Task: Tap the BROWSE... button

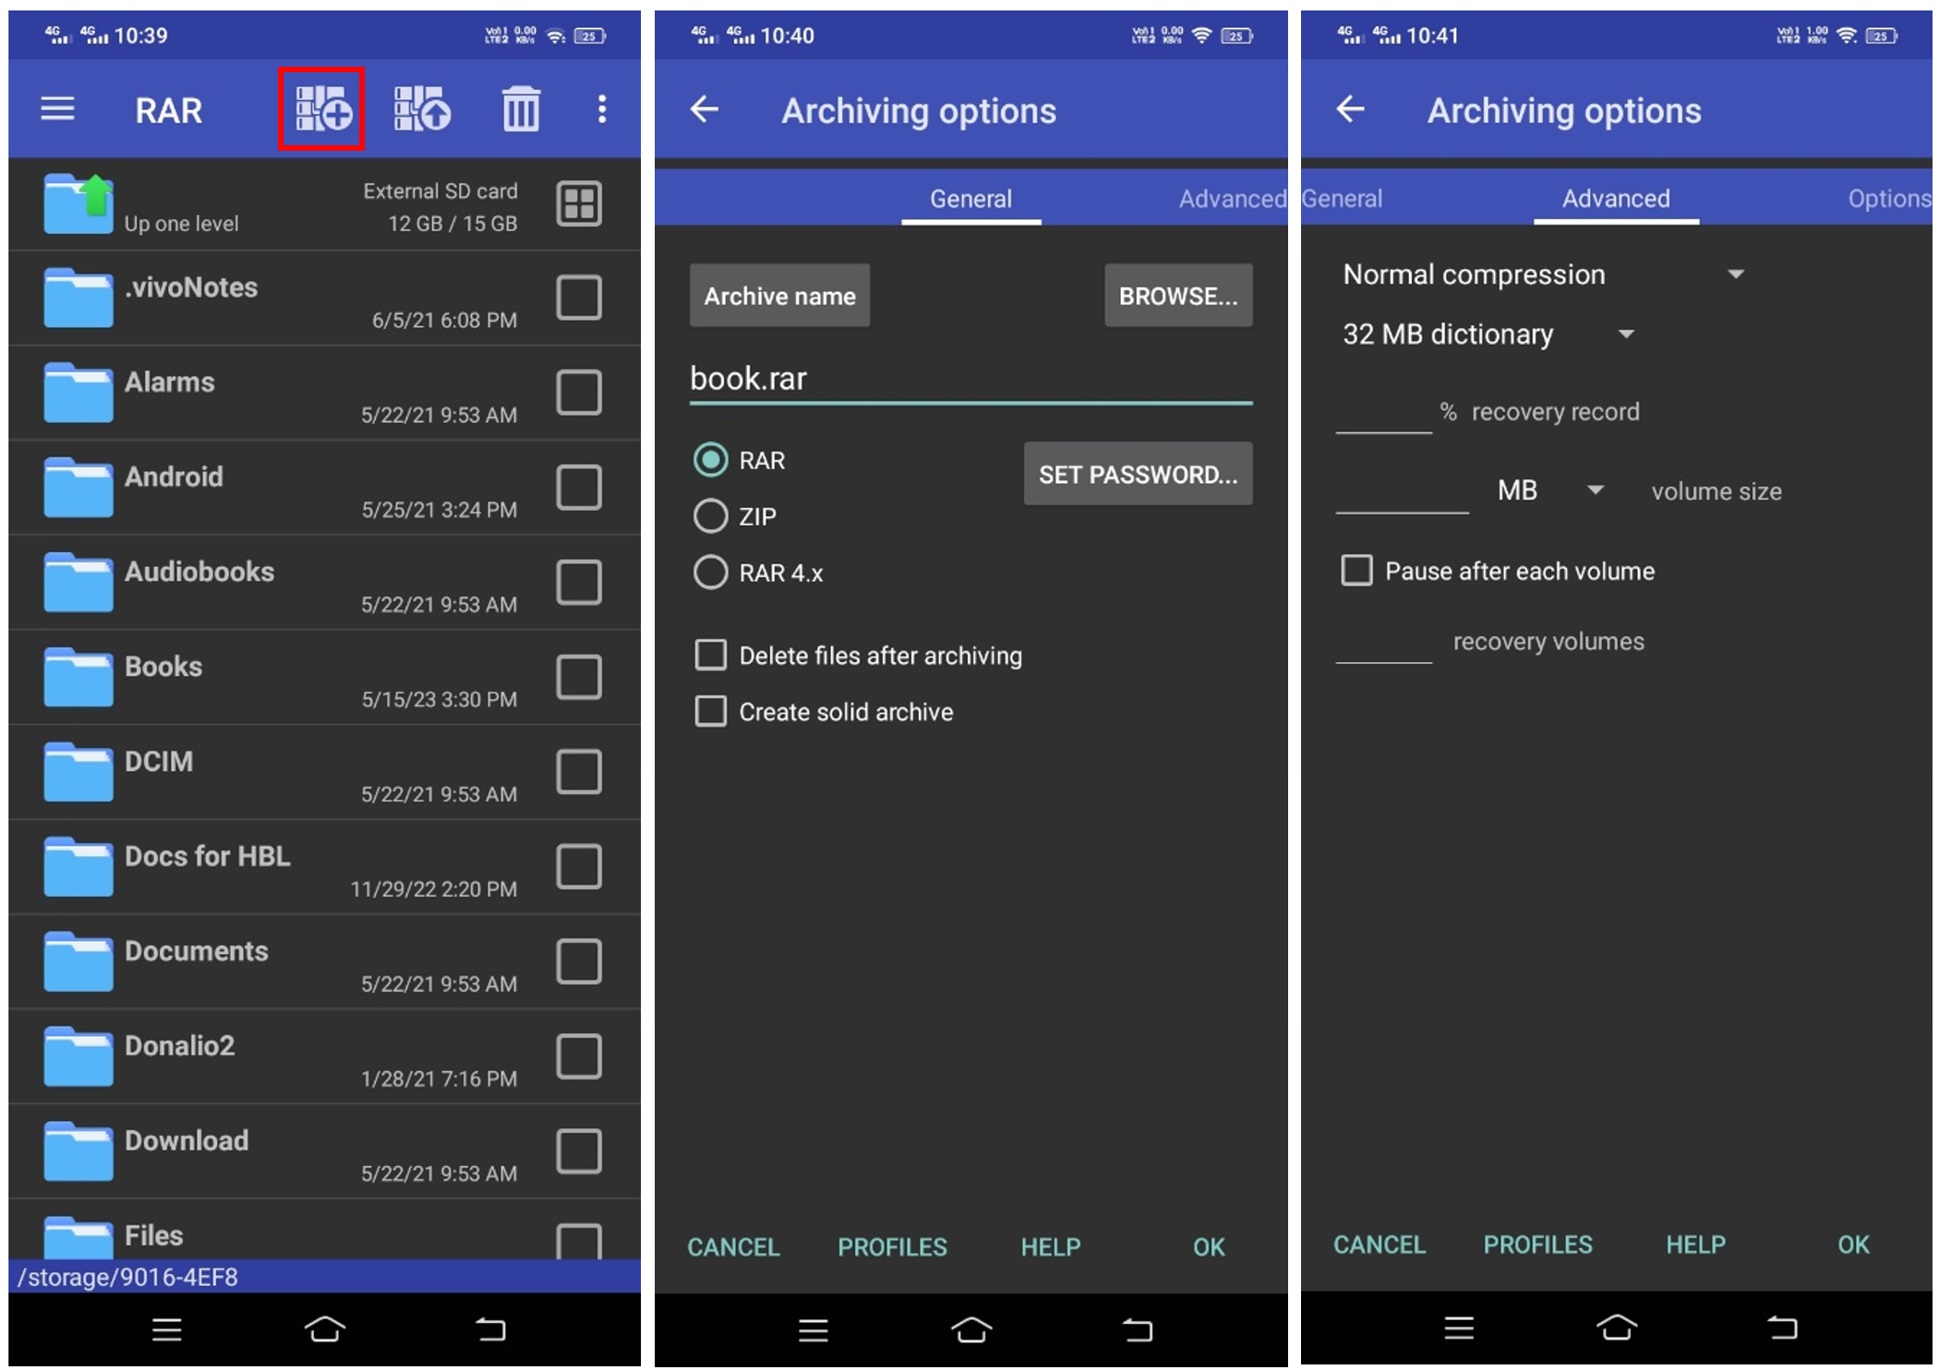Action: pos(1178,296)
